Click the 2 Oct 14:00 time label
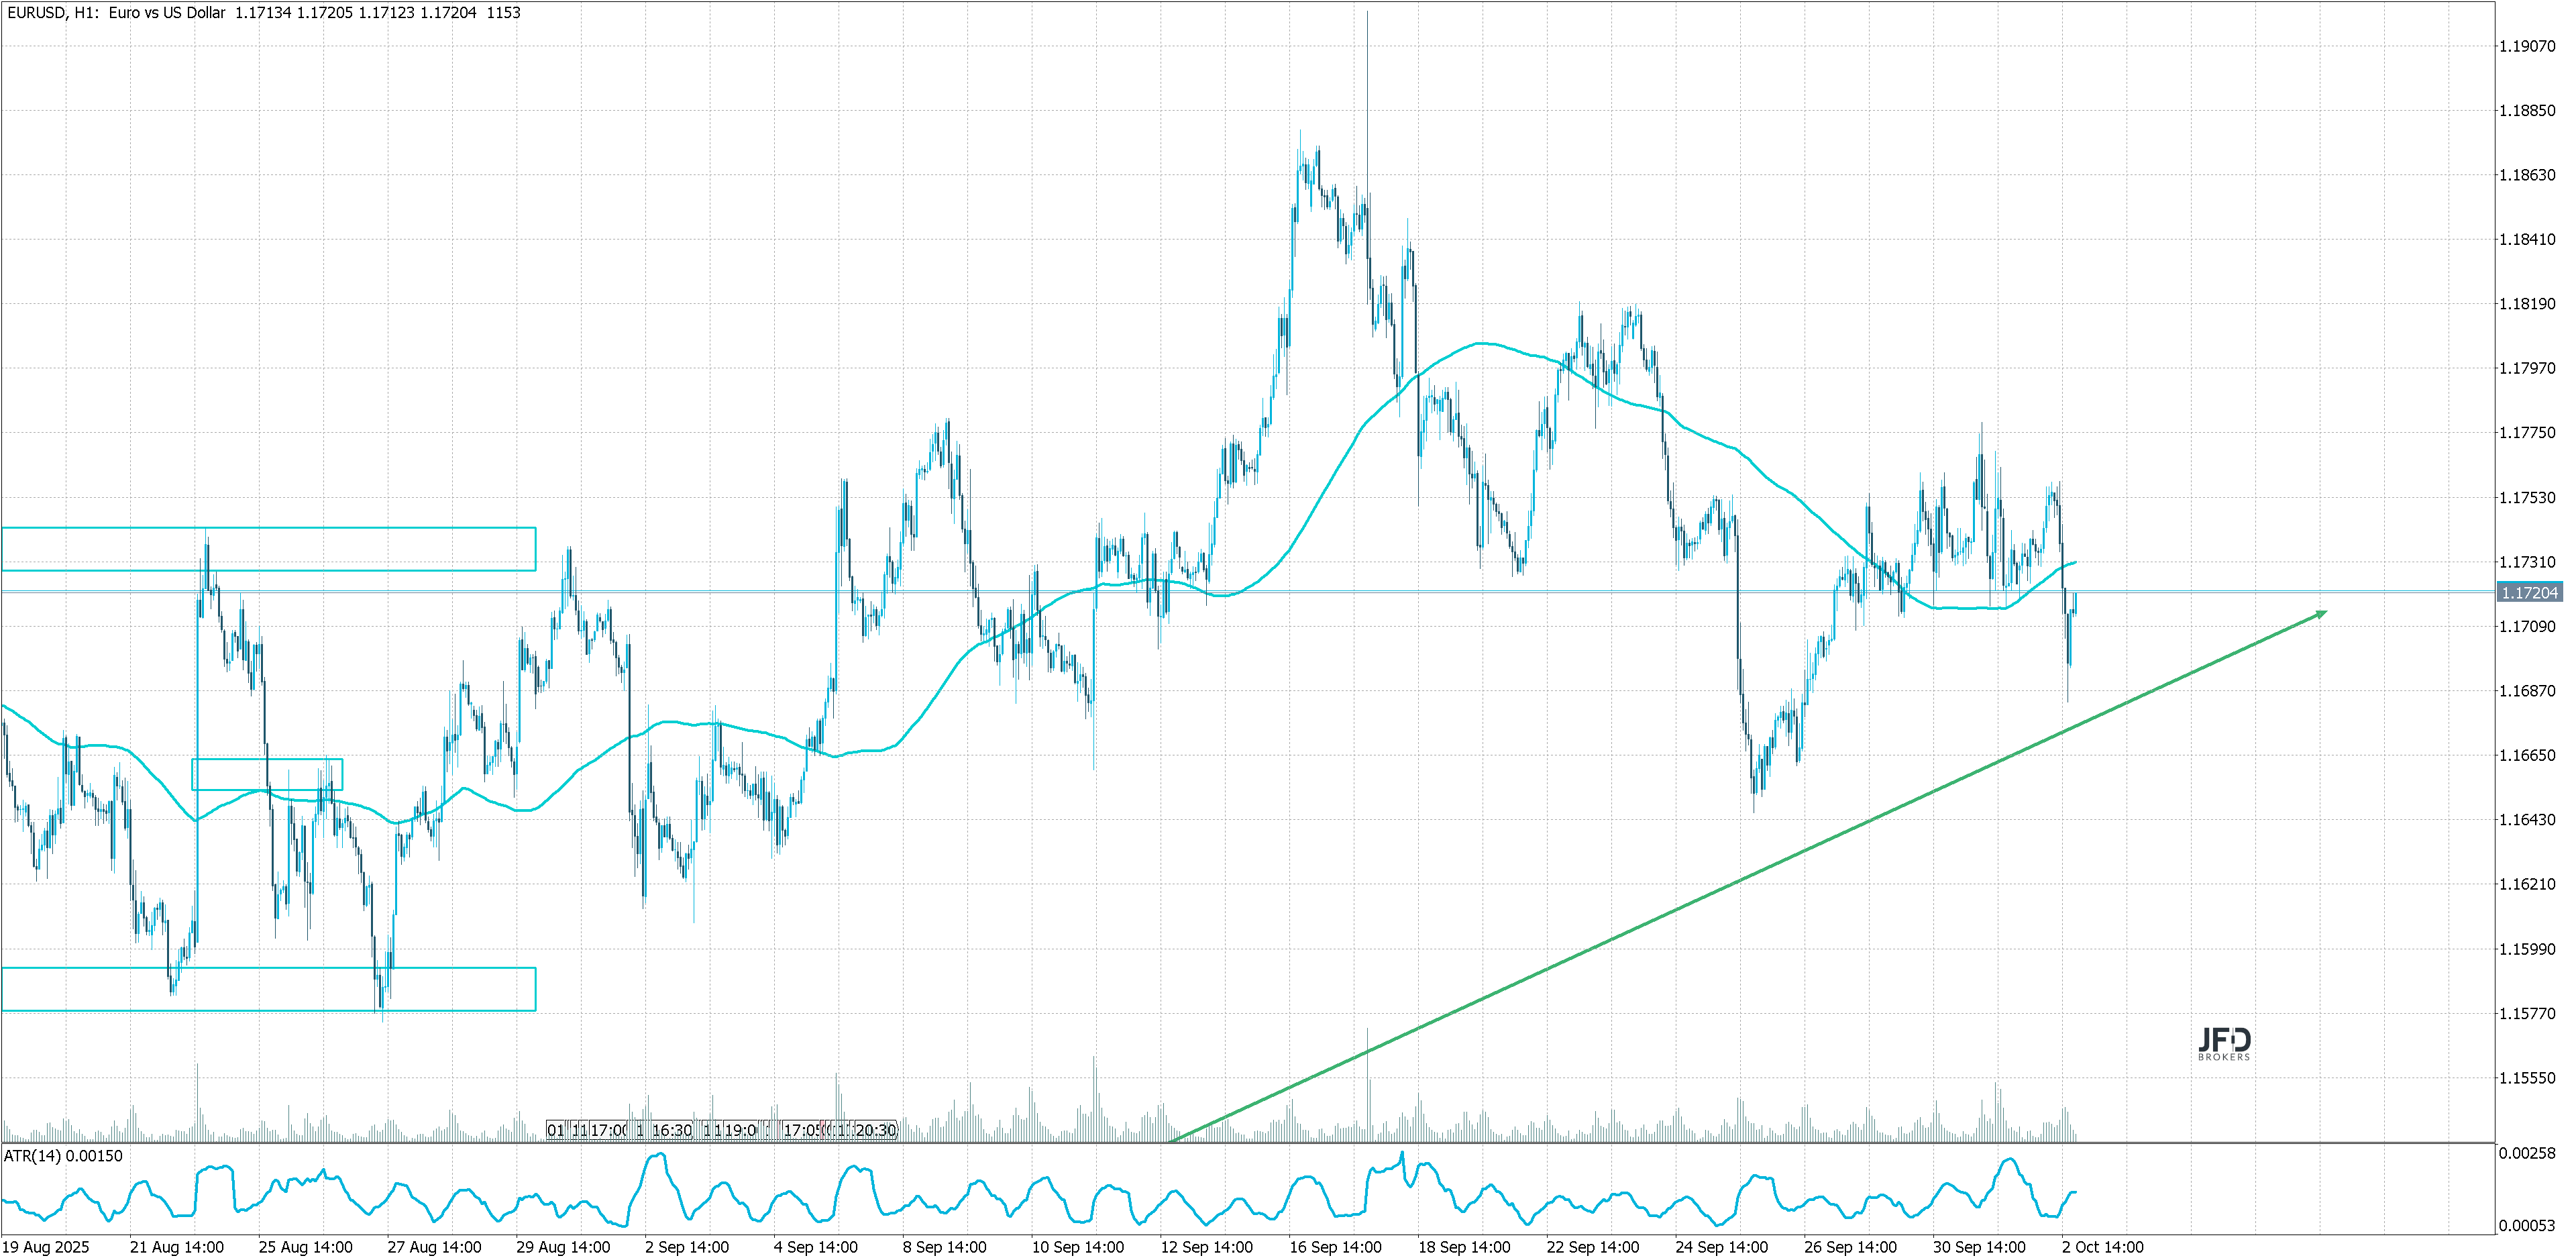Viewport: 2576px width, 1260px height. pos(2102,1247)
